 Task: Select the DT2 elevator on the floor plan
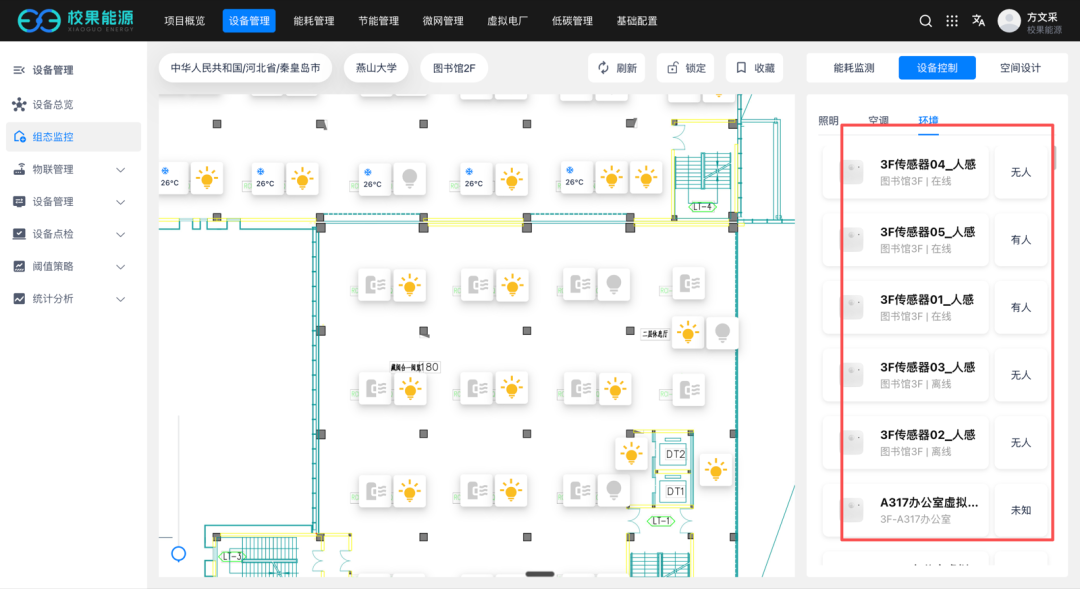[674, 454]
